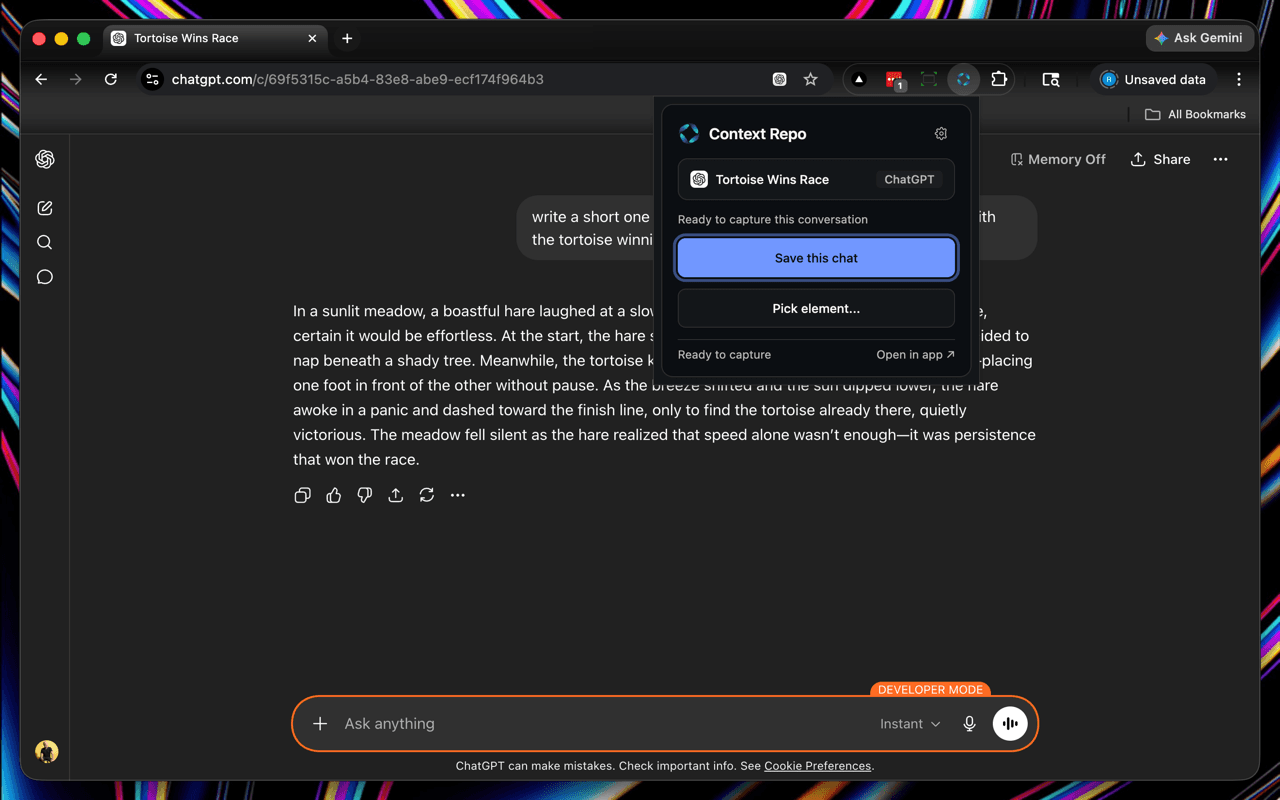The width and height of the screenshot is (1280, 800).
Task: Share the response with upload arrow icon
Action: [x=396, y=495]
